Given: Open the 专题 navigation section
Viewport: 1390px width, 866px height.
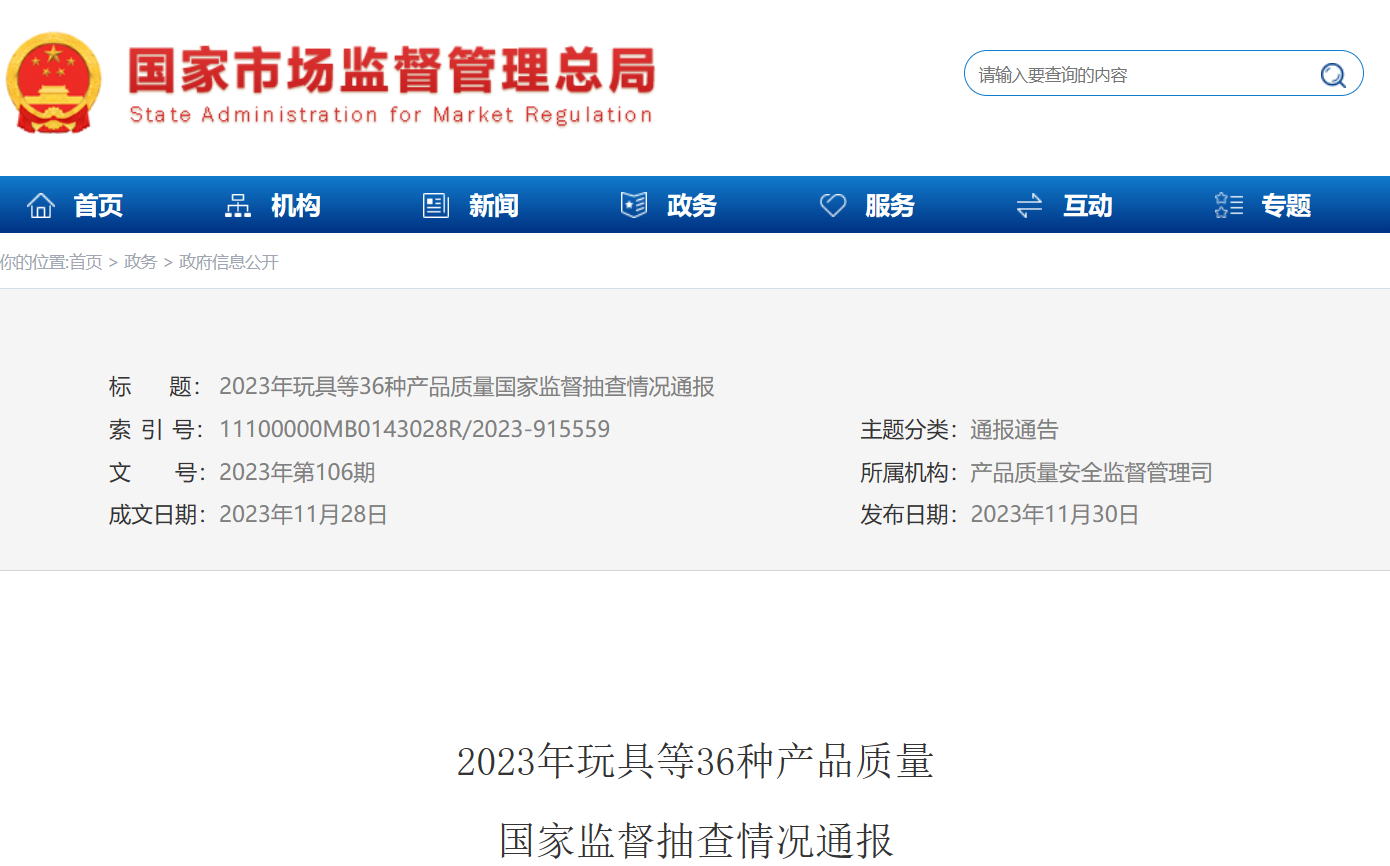Looking at the screenshot, I should (x=1286, y=206).
